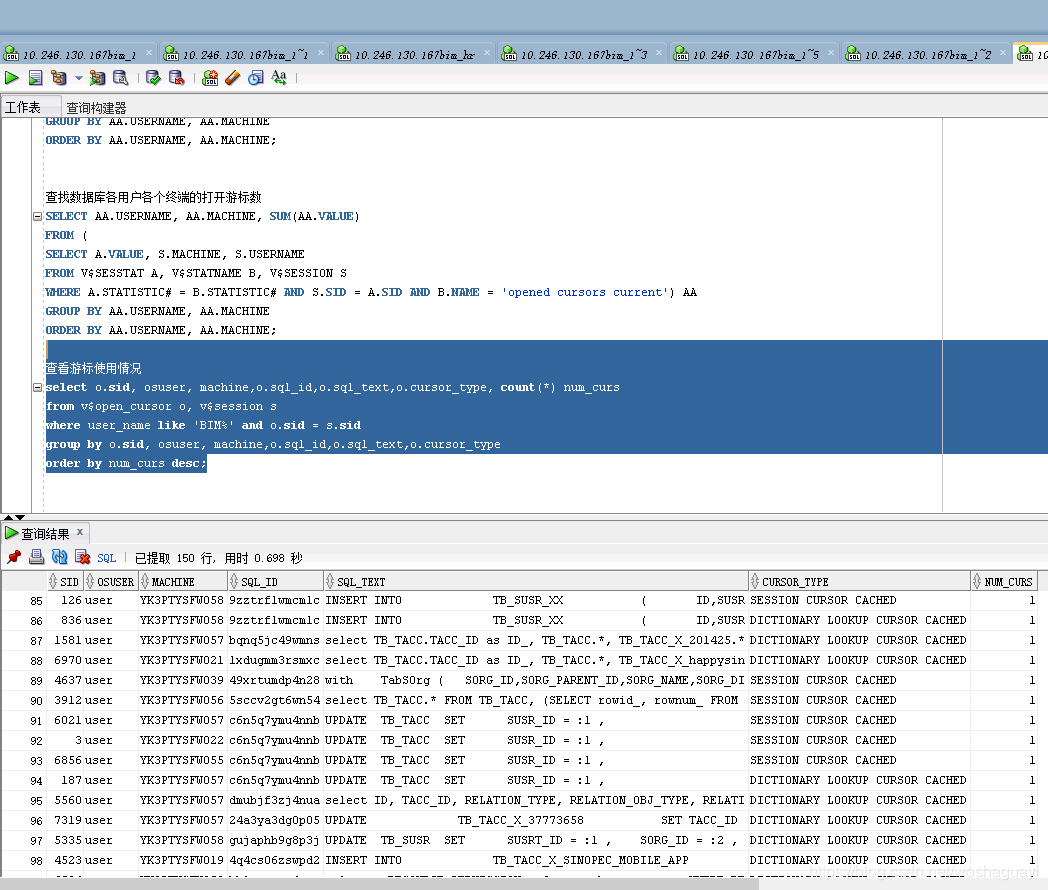Image resolution: width=1048 pixels, height=890 pixels.
Task: Sort by the SID column header
Action: point(65,582)
